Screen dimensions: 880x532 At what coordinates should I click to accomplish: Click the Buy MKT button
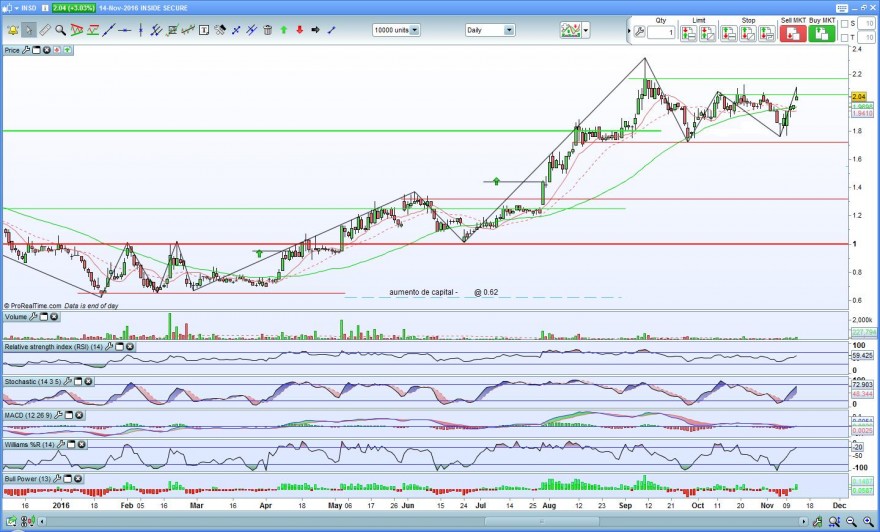(822, 34)
